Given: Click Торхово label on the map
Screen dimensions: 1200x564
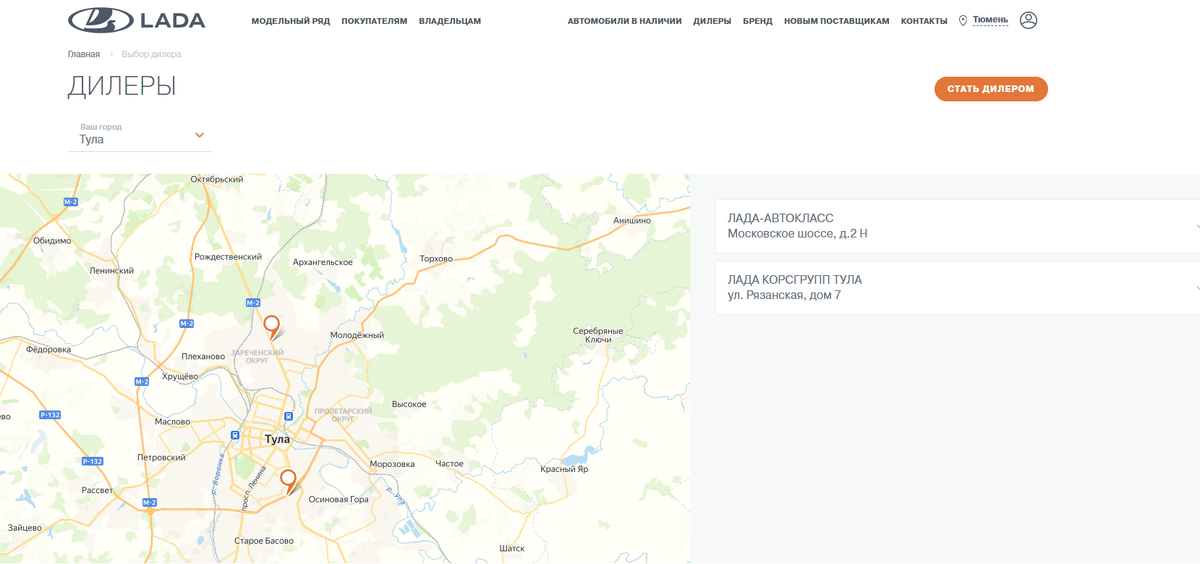Looking at the screenshot, I should pyautogui.click(x=436, y=259).
